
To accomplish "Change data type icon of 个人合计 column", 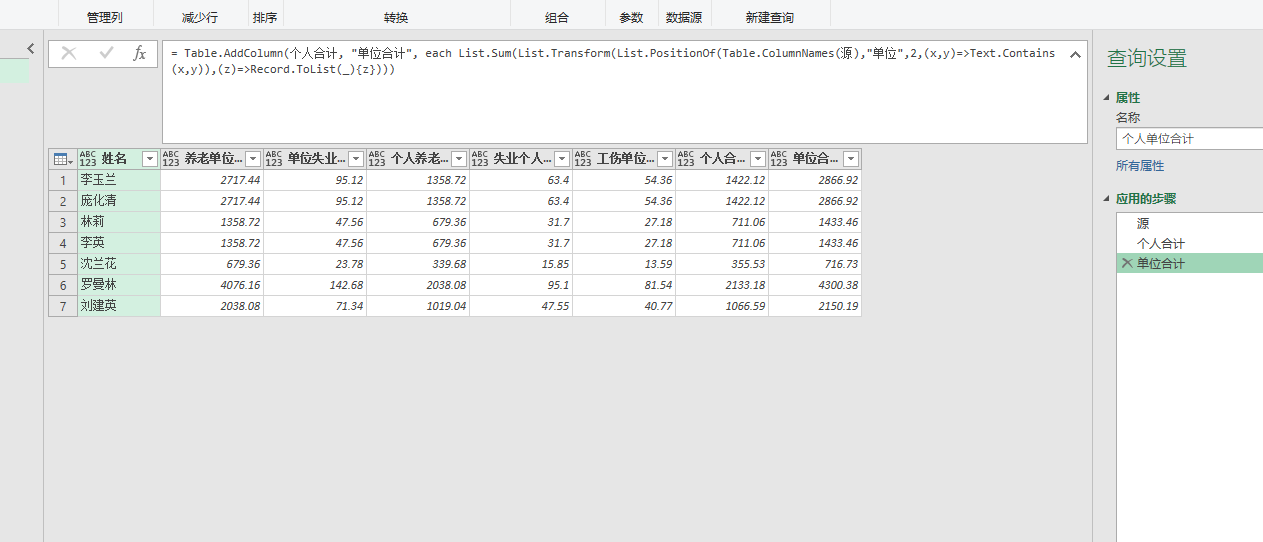I will click(x=686, y=159).
